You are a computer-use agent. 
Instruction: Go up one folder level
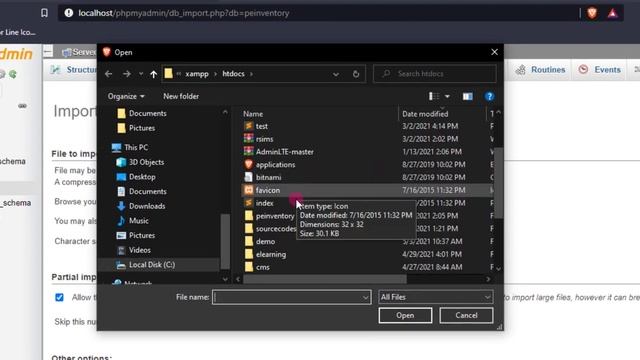pyautogui.click(x=153, y=74)
